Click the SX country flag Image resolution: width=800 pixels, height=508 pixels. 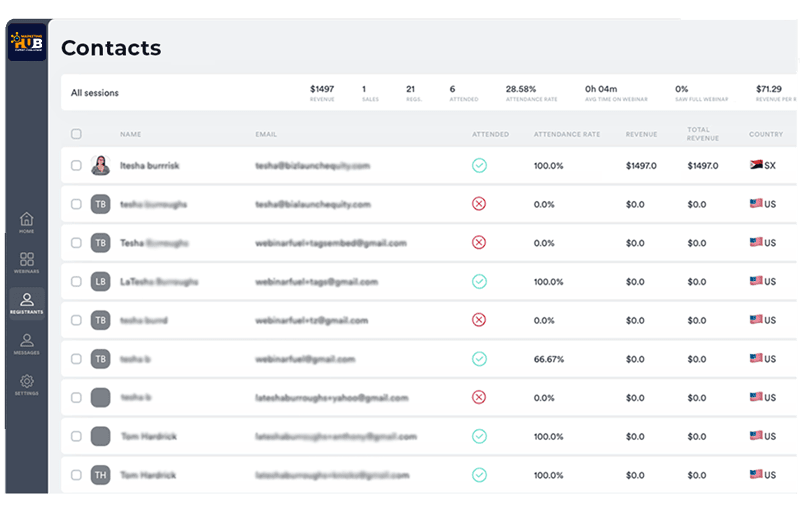tap(756, 164)
